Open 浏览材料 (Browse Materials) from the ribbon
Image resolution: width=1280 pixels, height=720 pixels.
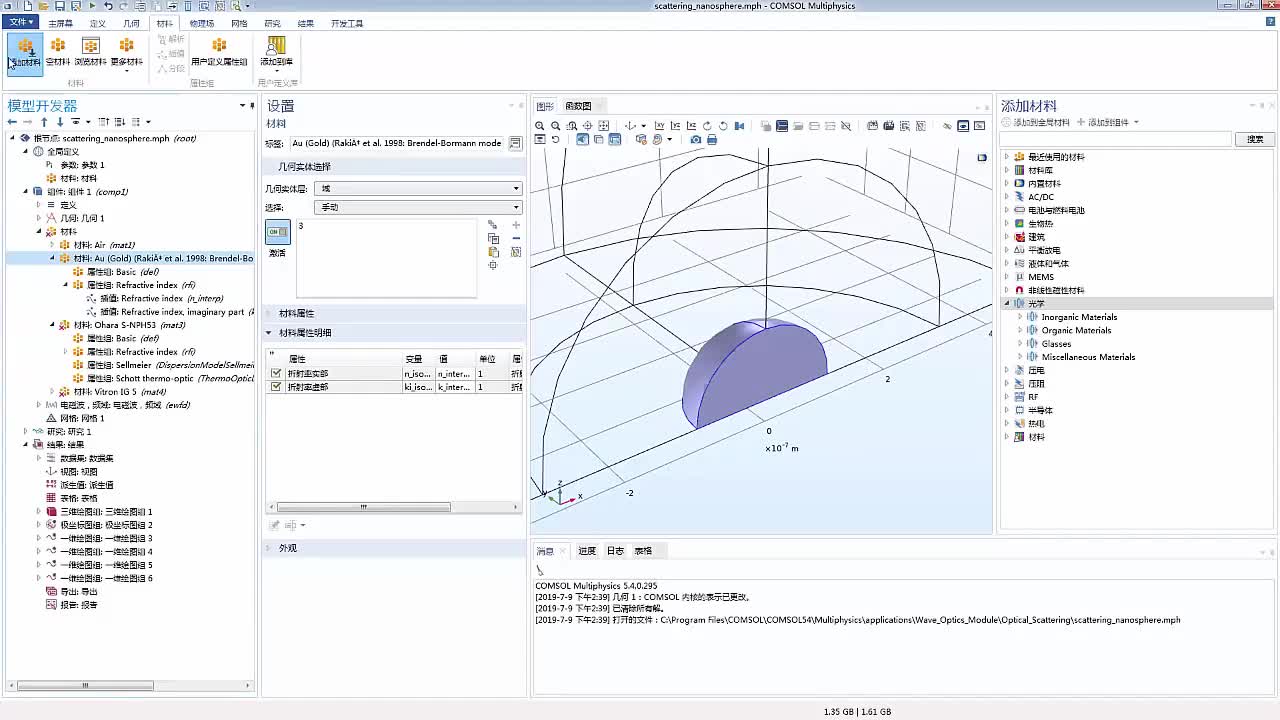[90, 52]
